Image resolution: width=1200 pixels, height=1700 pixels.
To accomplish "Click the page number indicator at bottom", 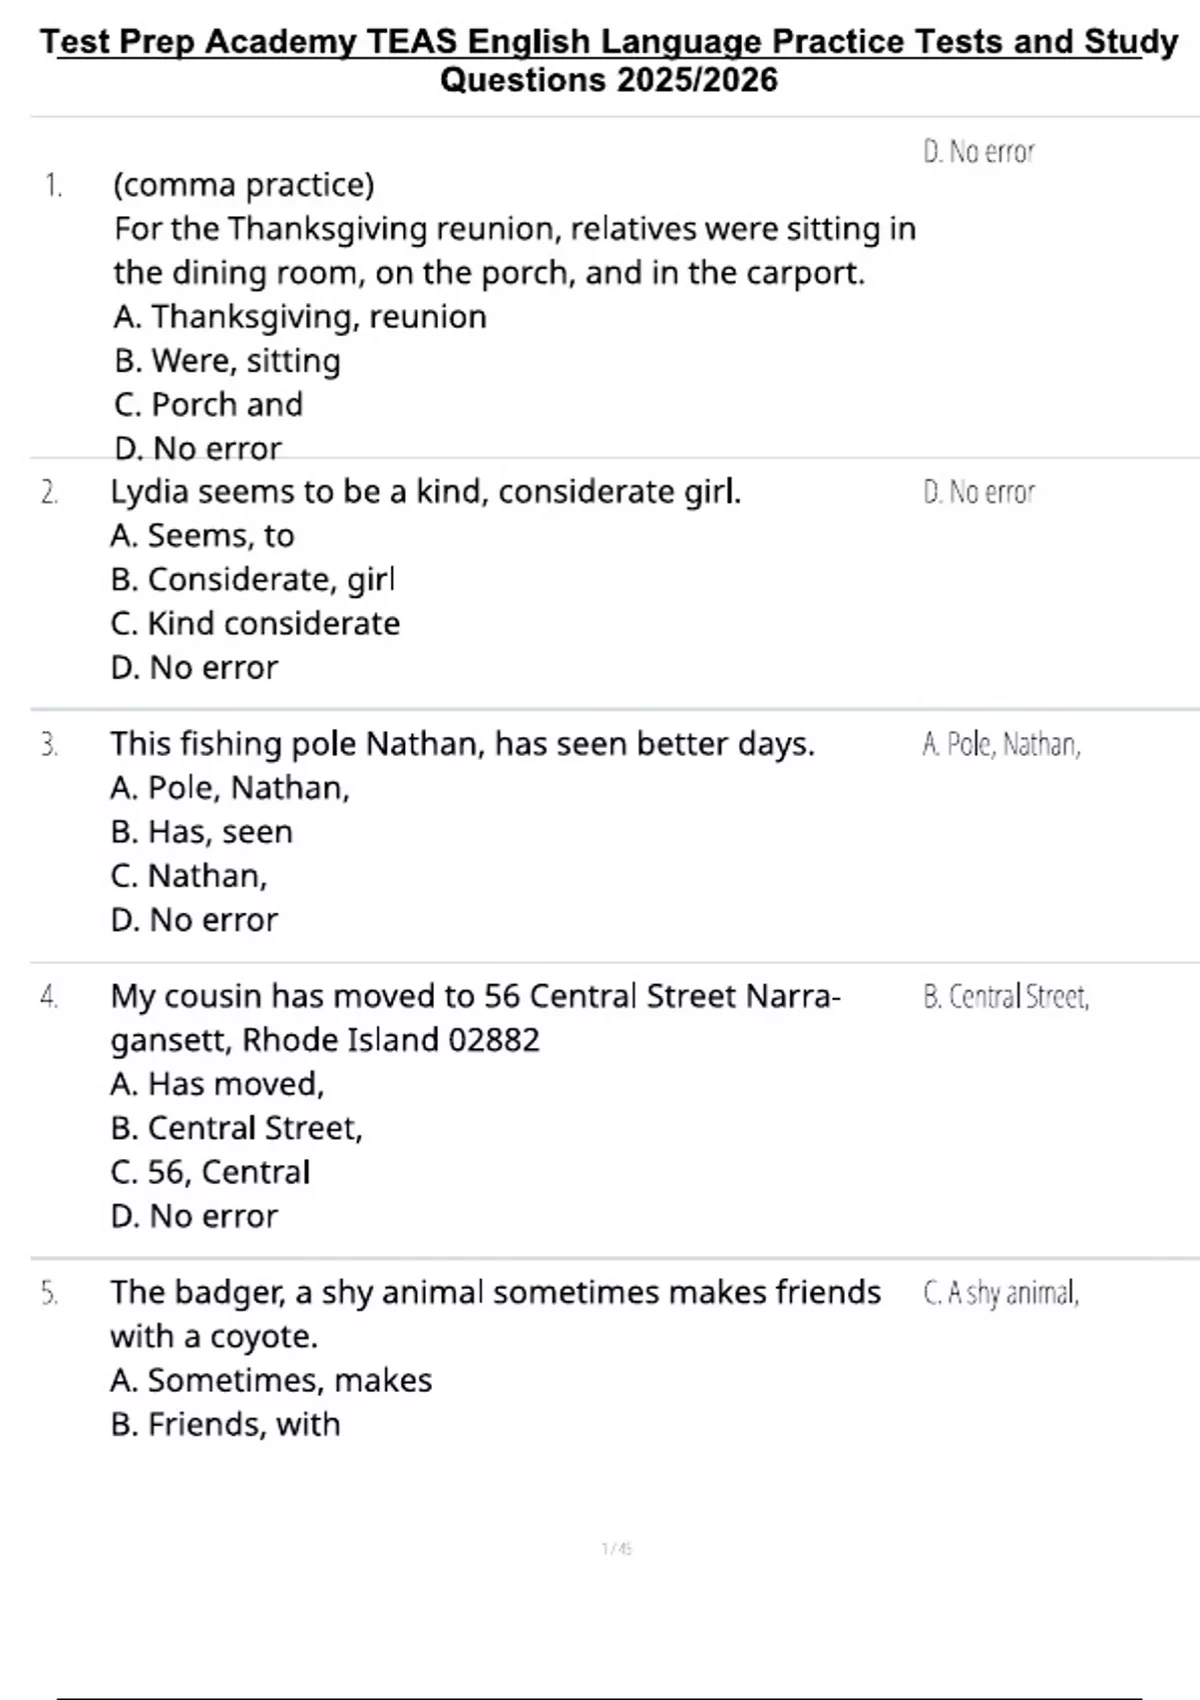I will (x=617, y=1549).
